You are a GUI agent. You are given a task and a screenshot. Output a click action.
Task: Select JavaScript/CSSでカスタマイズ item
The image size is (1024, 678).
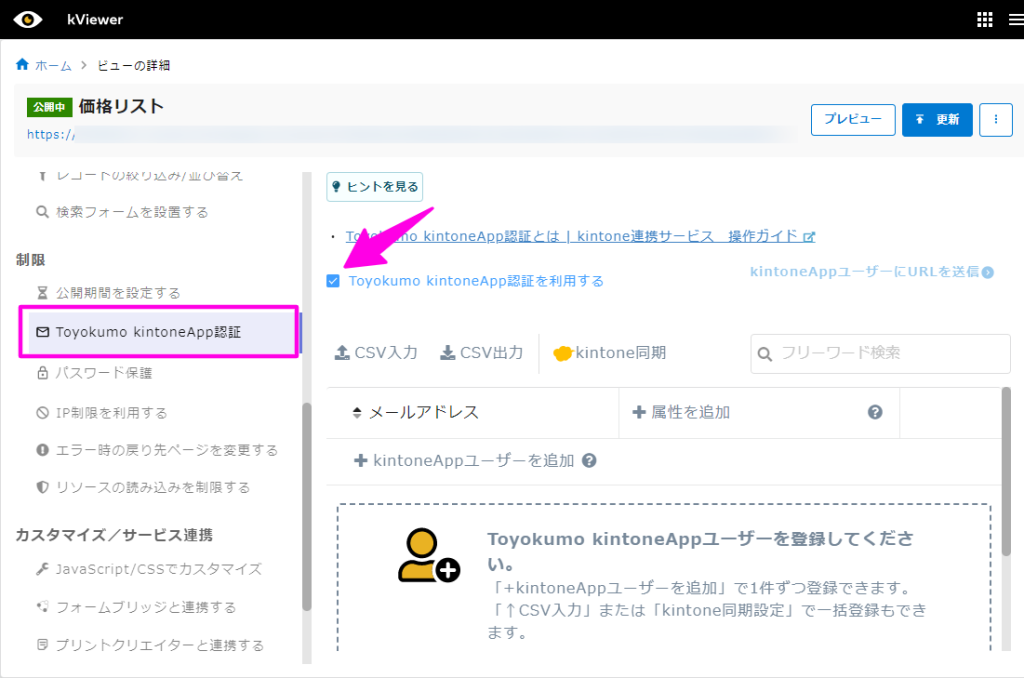pos(159,569)
